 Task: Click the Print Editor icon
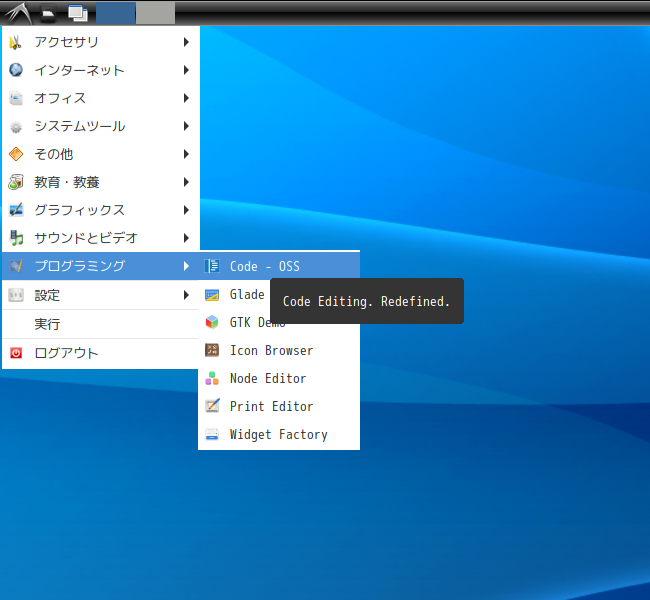click(x=211, y=406)
